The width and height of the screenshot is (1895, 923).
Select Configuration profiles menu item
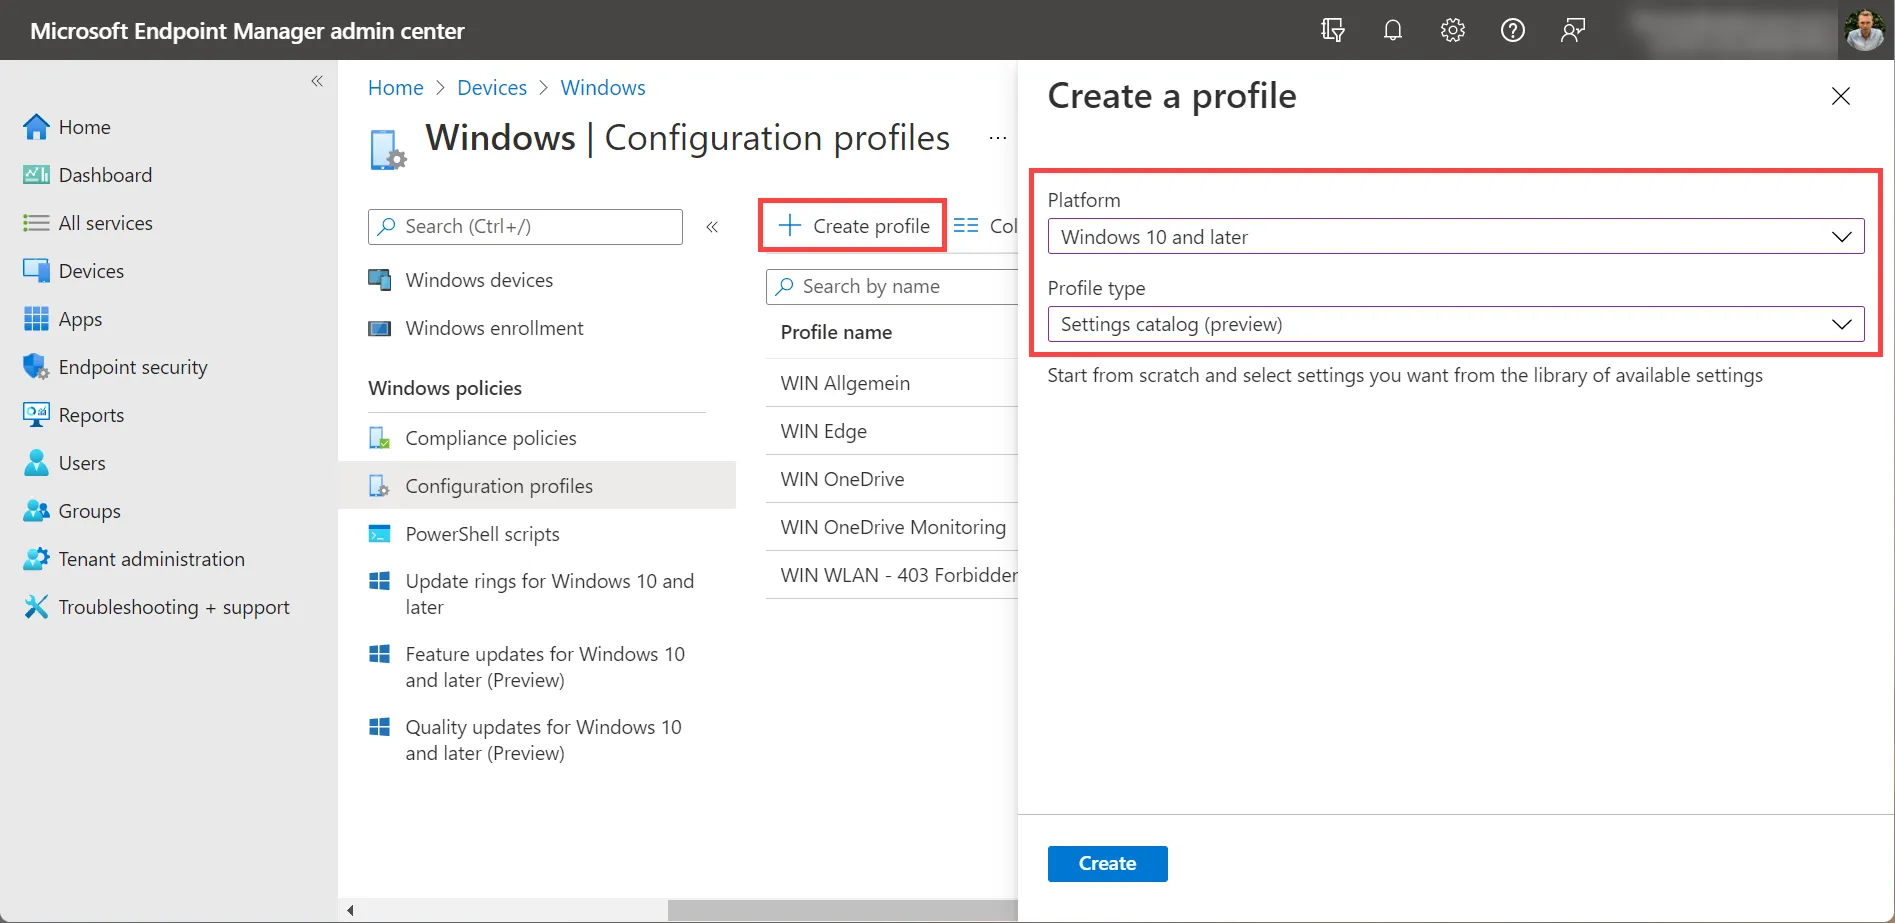tap(537, 486)
